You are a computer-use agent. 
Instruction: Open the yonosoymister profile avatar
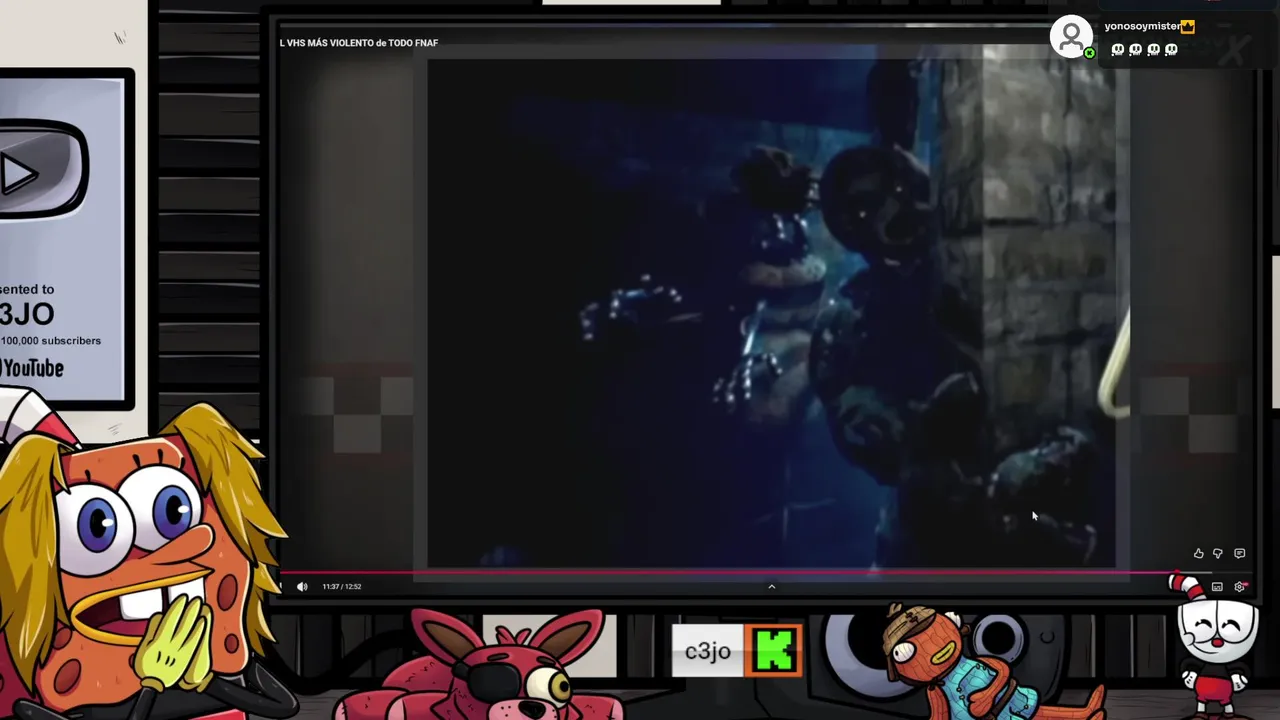(1071, 37)
